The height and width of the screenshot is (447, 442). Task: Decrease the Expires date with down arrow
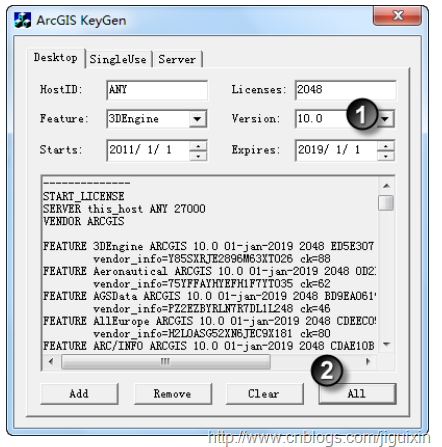click(386, 156)
